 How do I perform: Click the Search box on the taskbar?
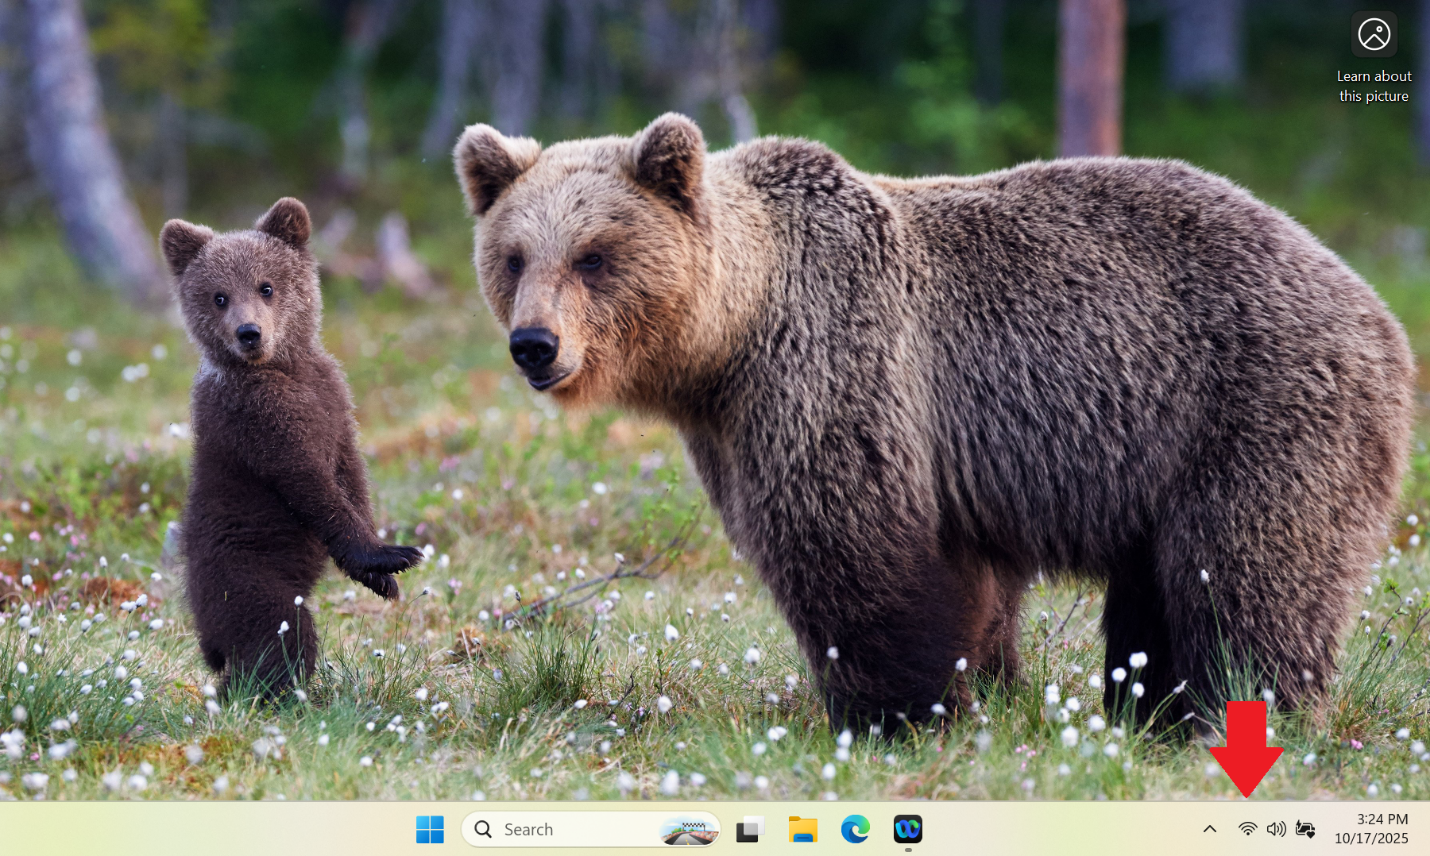(x=560, y=829)
